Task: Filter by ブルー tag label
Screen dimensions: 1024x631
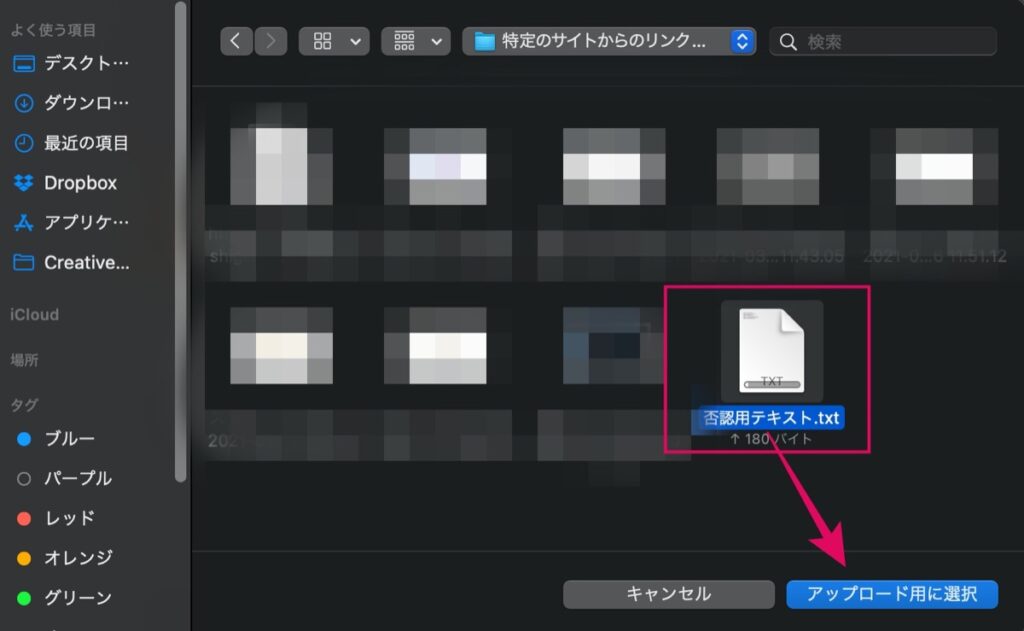Action: point(69,439)
